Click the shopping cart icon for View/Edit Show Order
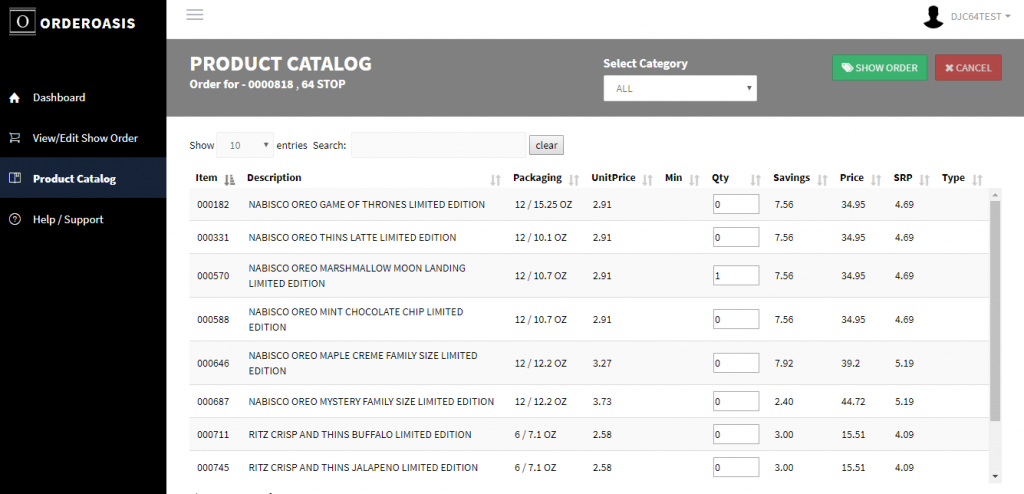Screen dimensions: 1024x494 [14, 139]
